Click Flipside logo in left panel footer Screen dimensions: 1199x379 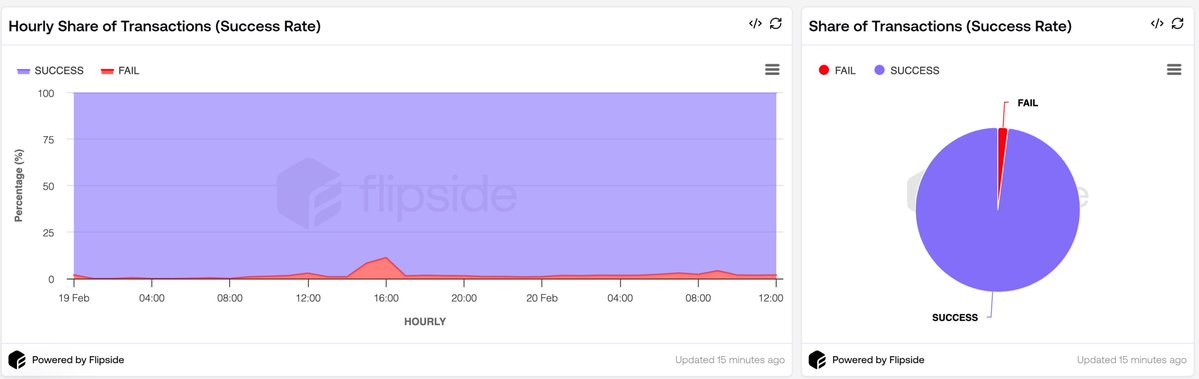click(17, 359)
